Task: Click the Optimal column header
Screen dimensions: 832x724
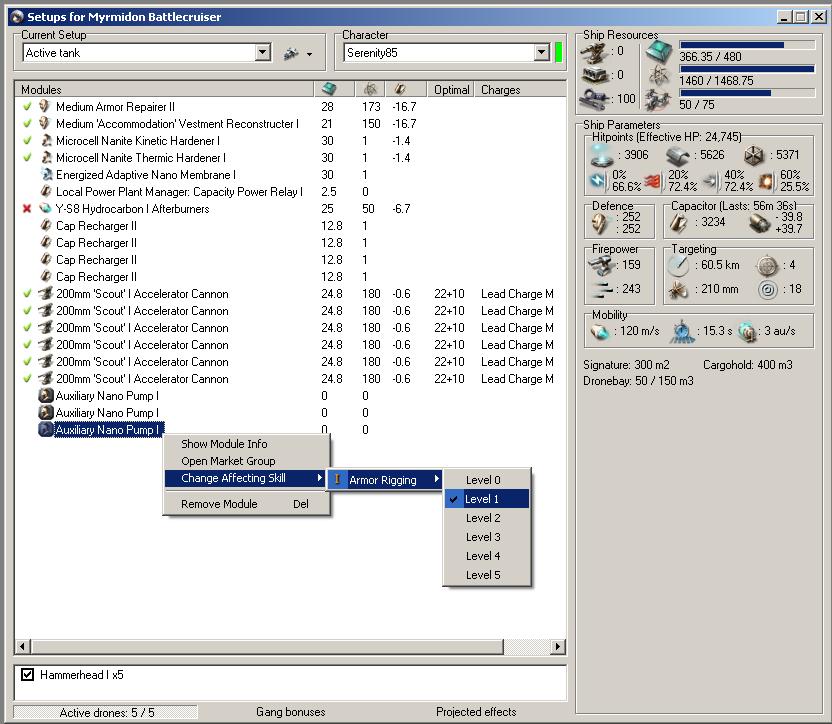Action: coord(451,89)
